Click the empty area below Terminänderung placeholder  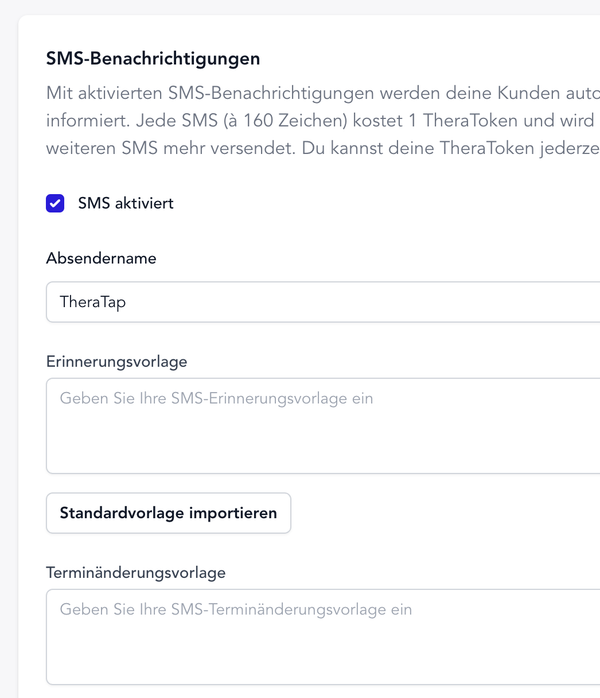(x=320, y=655)
